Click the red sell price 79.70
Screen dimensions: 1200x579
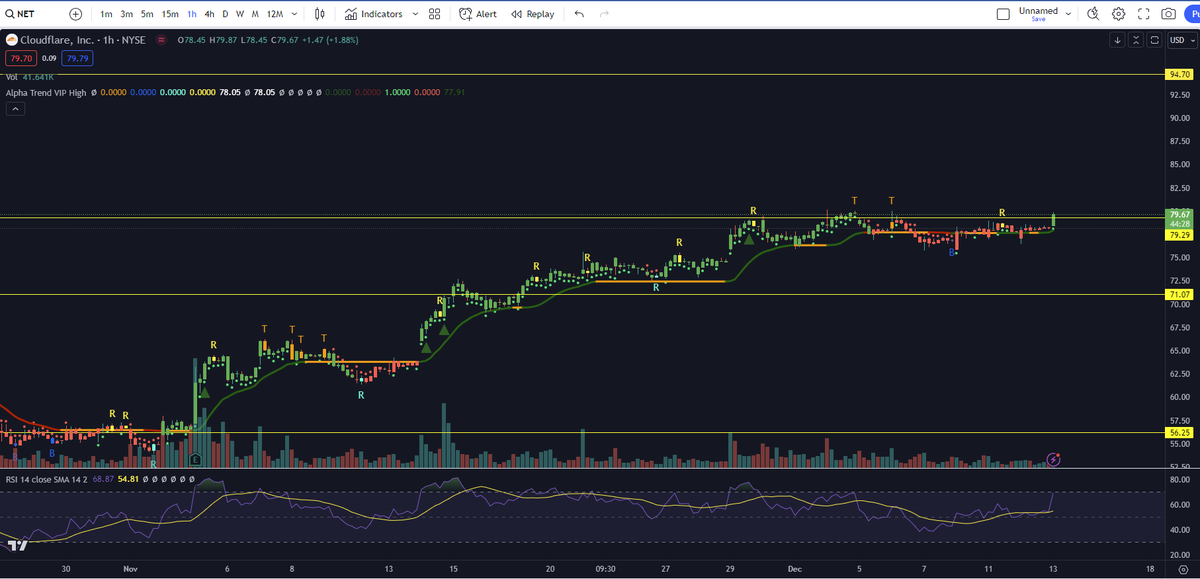(19, 59)
